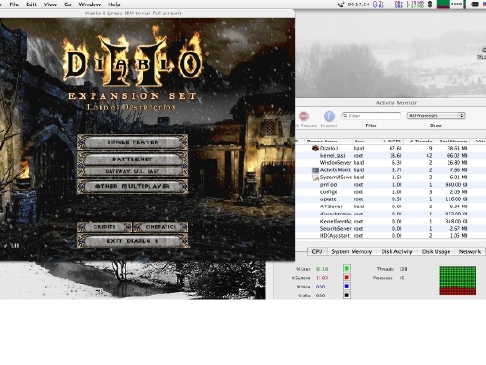
Task: Click the red % System color swatch
Action: 347,277
